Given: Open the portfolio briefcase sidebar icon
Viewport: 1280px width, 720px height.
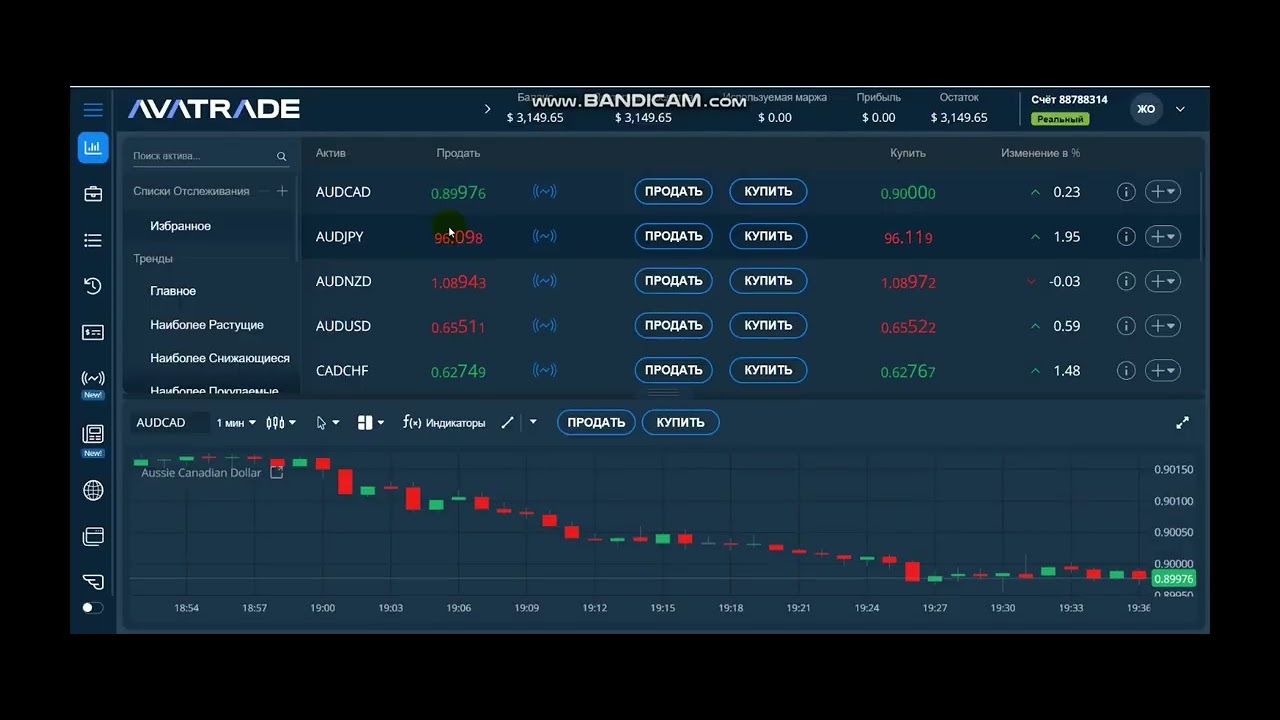Looking at the screenshot, I should coord(93,194).
